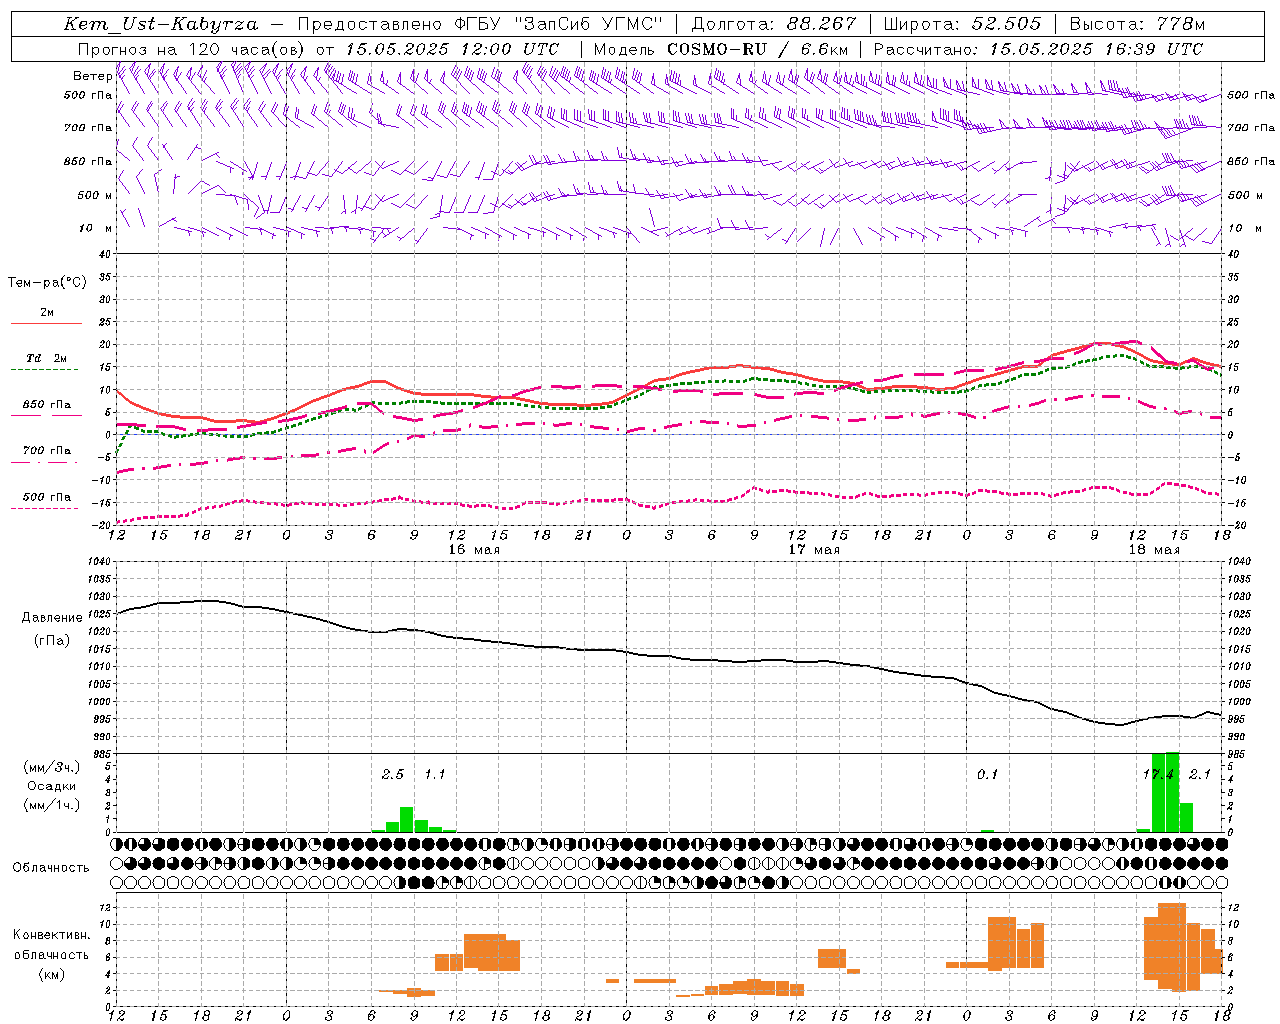Click the 850 гПа temperature legend entry

46,405
